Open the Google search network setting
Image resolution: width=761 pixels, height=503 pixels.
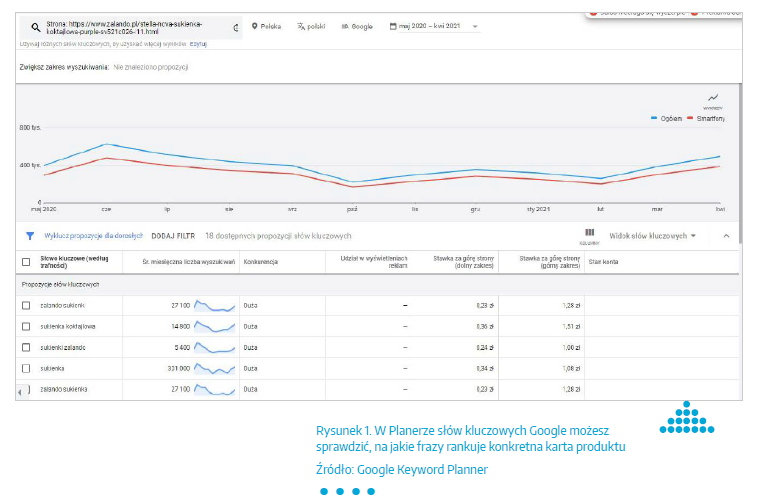[357, 26]
